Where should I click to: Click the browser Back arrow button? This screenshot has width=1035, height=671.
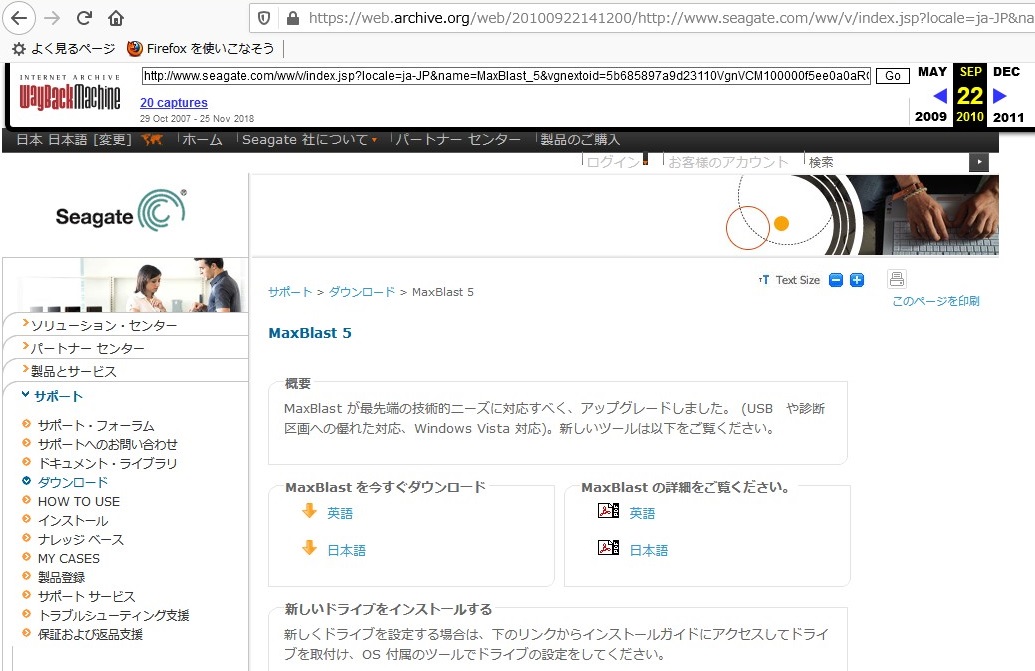(x=19, y=18)
